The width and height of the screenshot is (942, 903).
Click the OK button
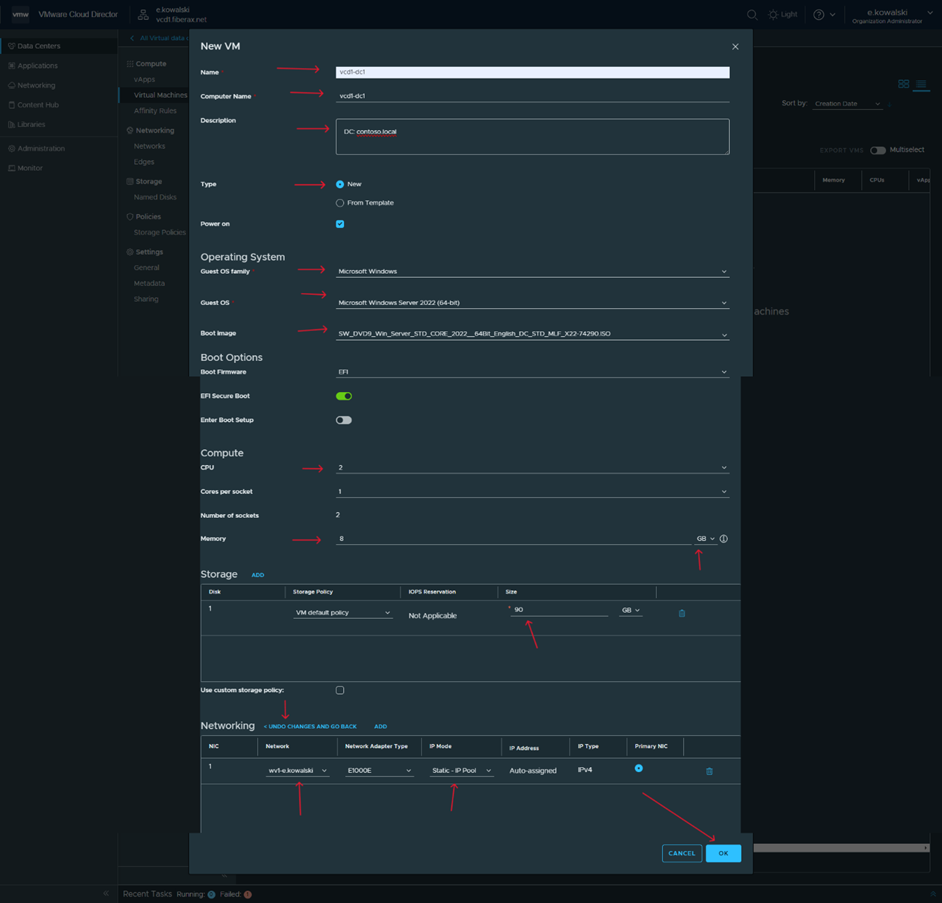723,853
